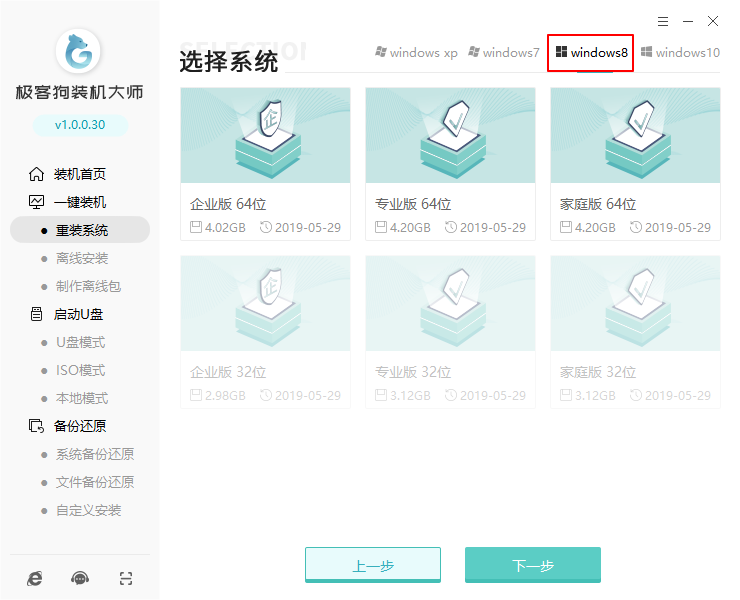Choose 专业版 64位 system image

450,164
